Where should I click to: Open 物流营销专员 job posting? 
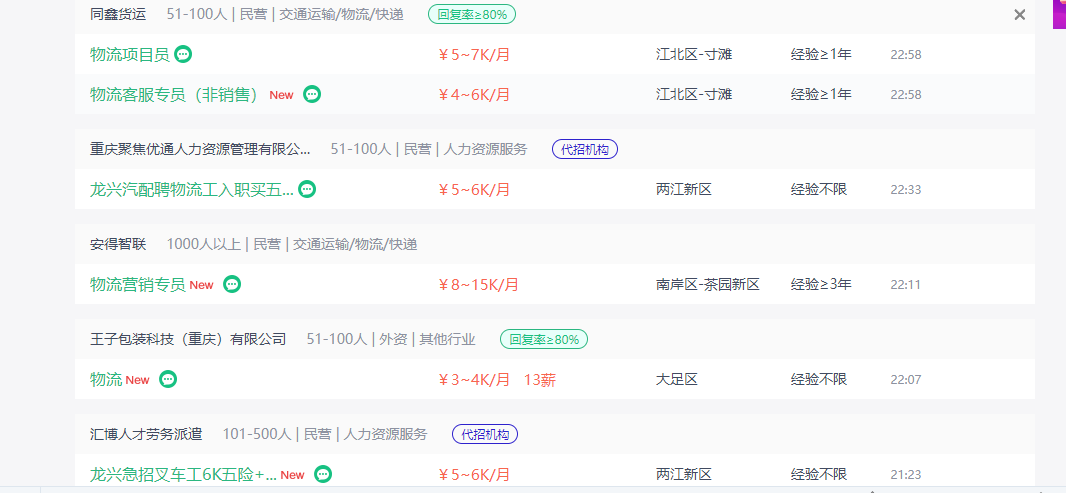[137, 284]
